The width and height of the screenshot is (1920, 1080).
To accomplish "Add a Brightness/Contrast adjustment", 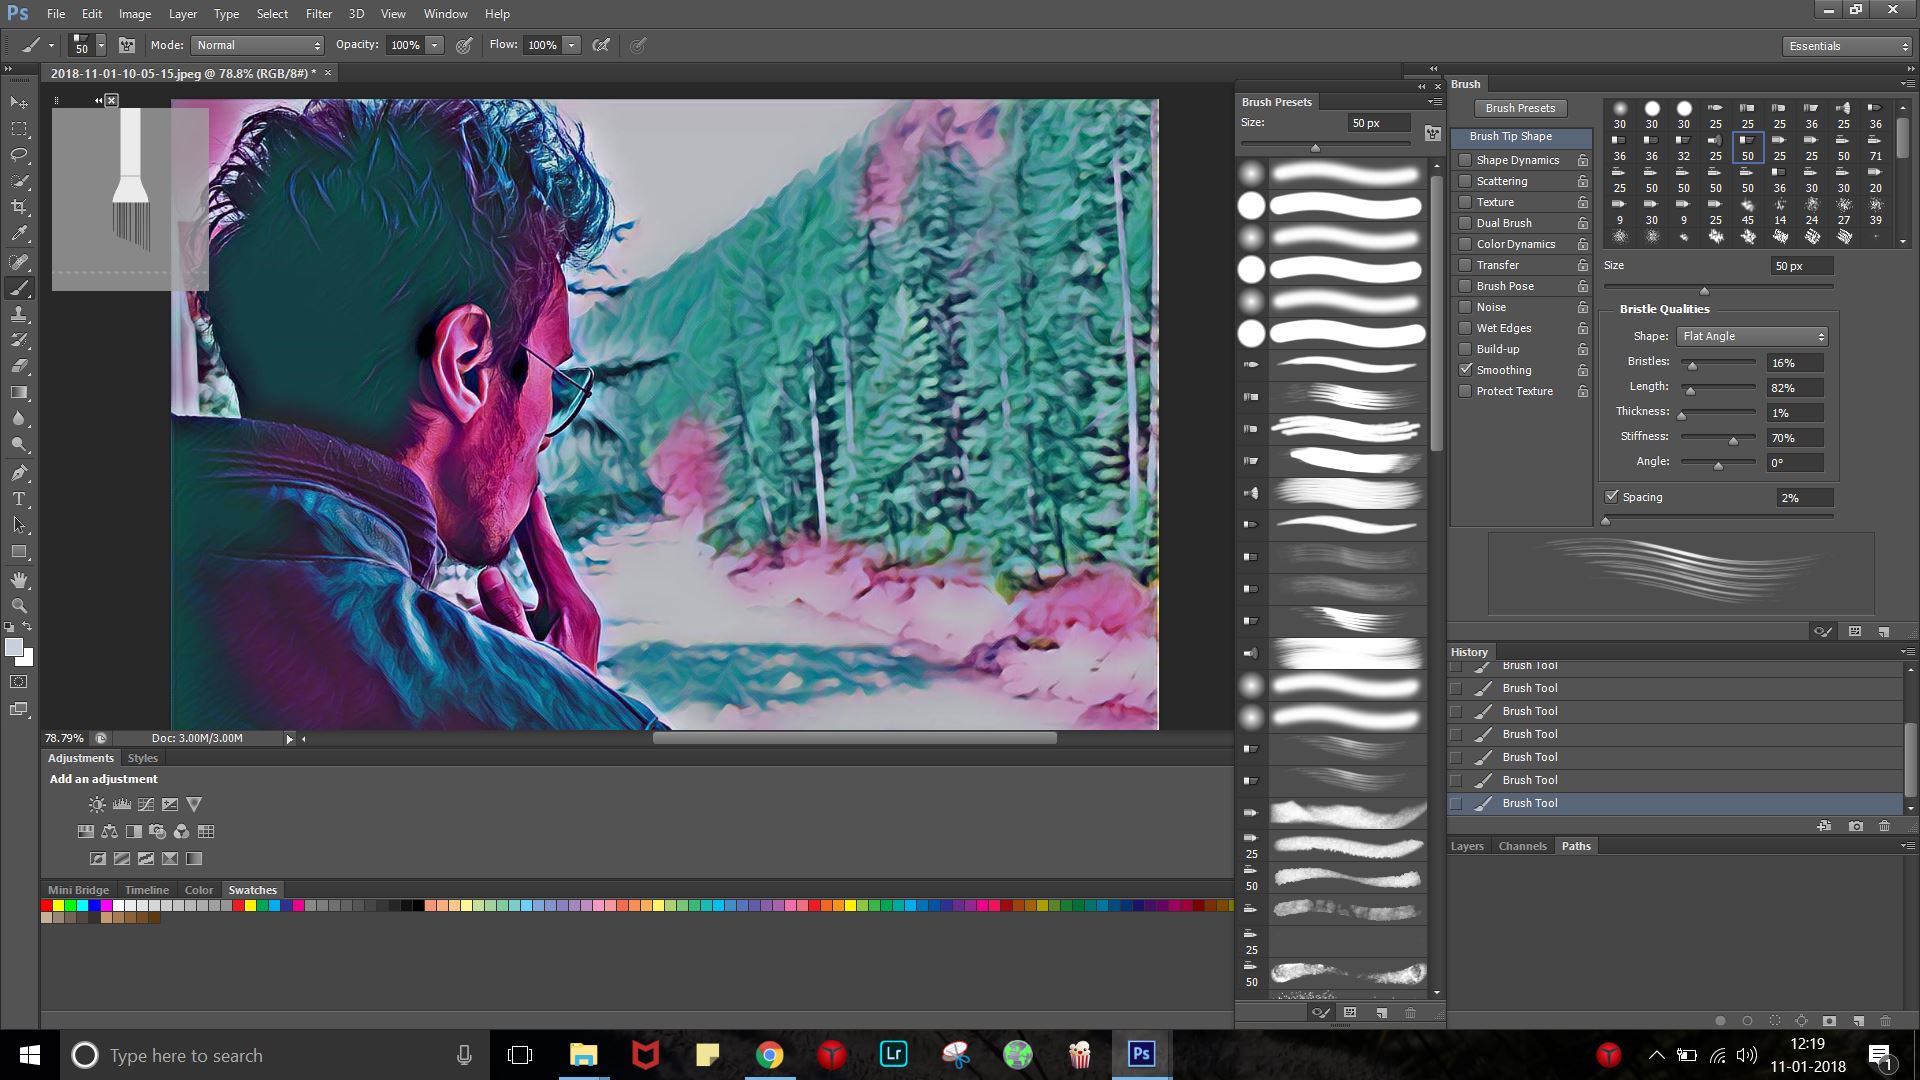I will click(x=97, y=804).
